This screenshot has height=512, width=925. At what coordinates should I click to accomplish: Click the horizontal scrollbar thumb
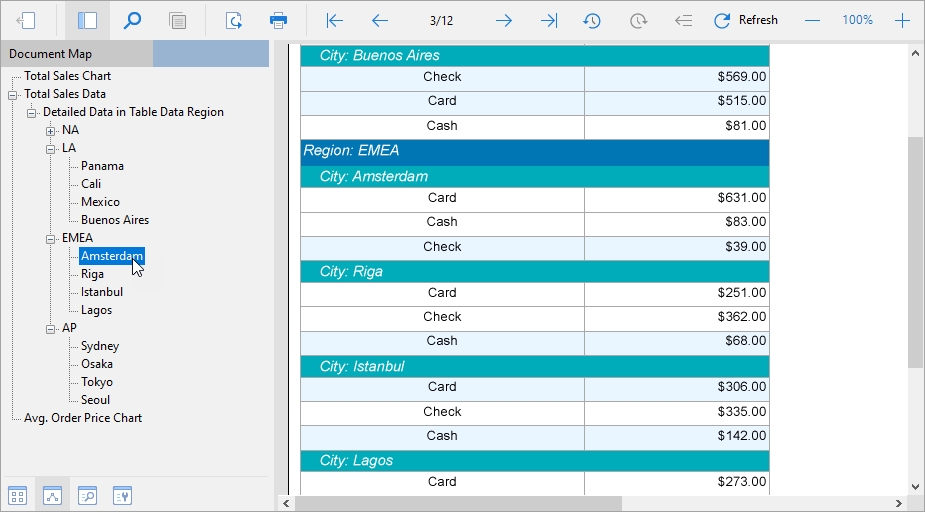point(458,504)
